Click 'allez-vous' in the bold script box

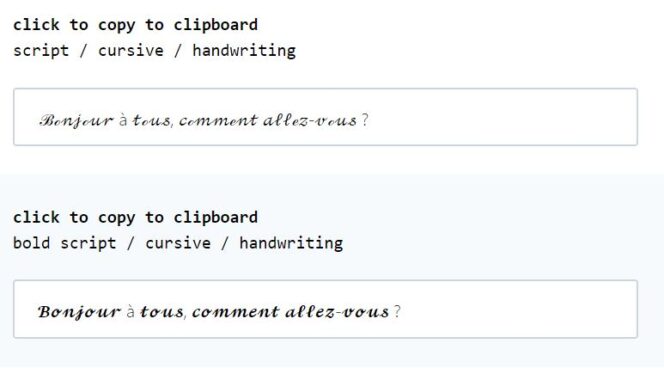click(337, 312)
